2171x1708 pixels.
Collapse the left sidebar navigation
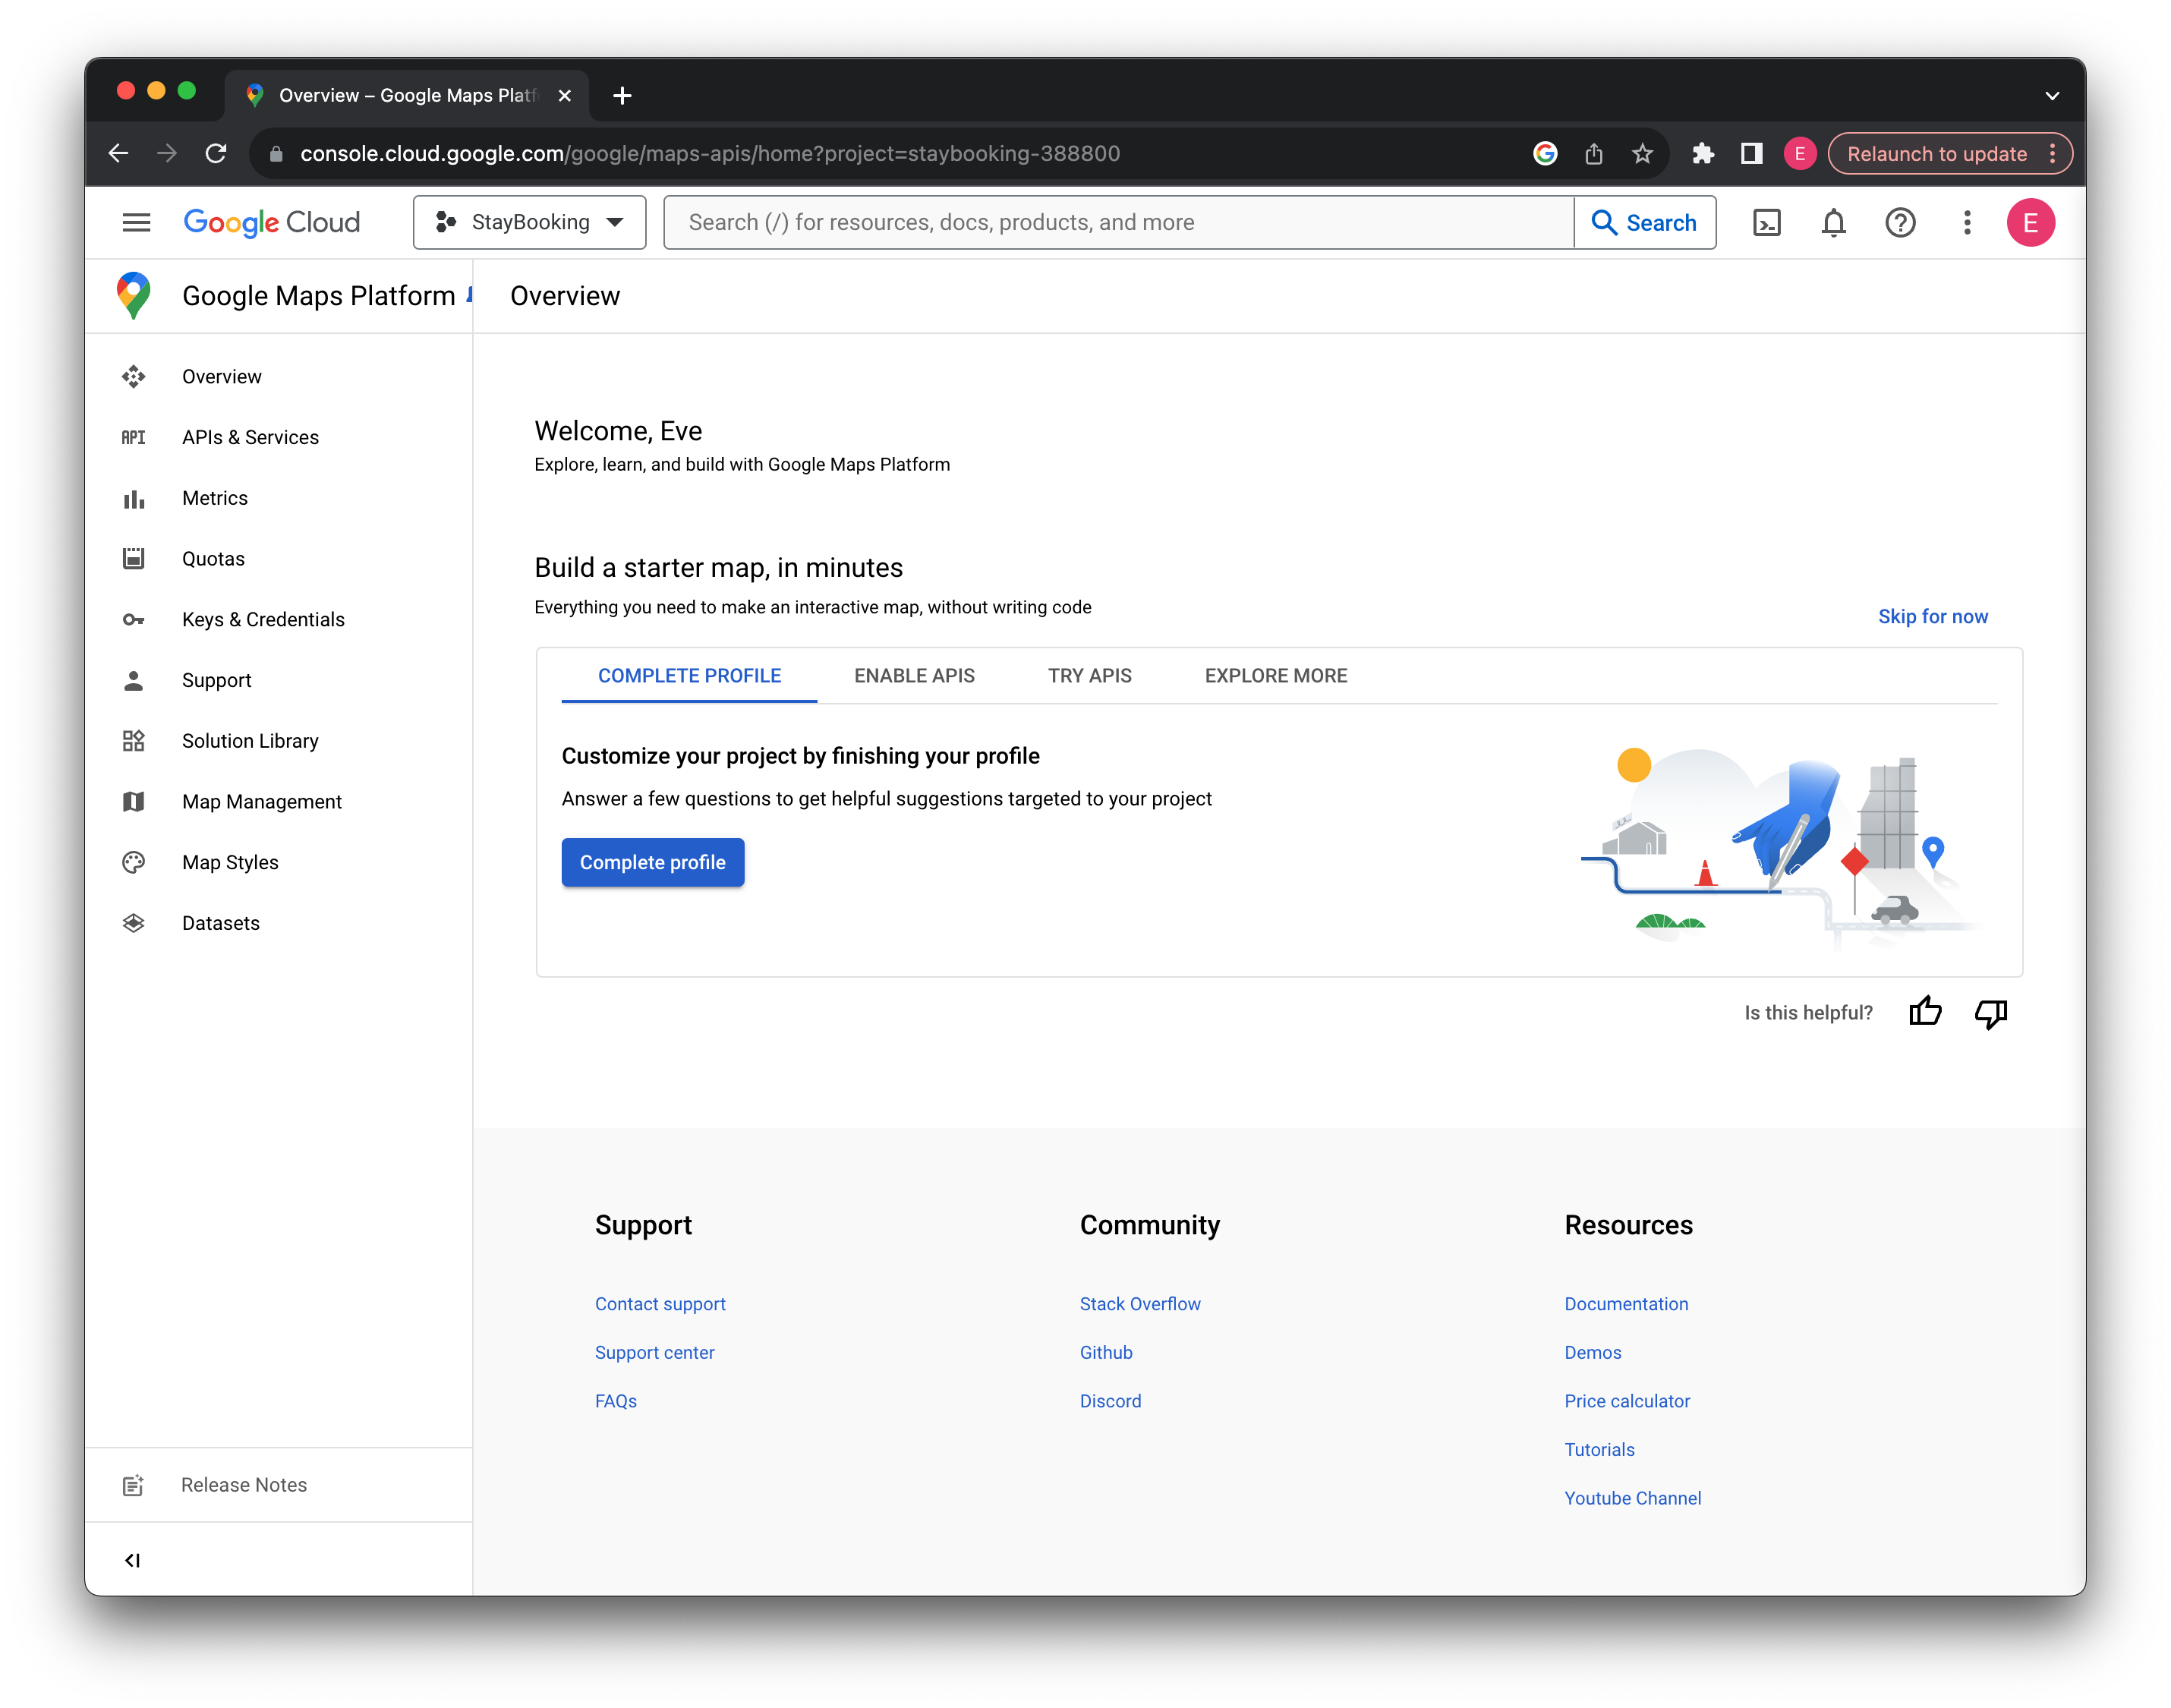point(132,1560)
